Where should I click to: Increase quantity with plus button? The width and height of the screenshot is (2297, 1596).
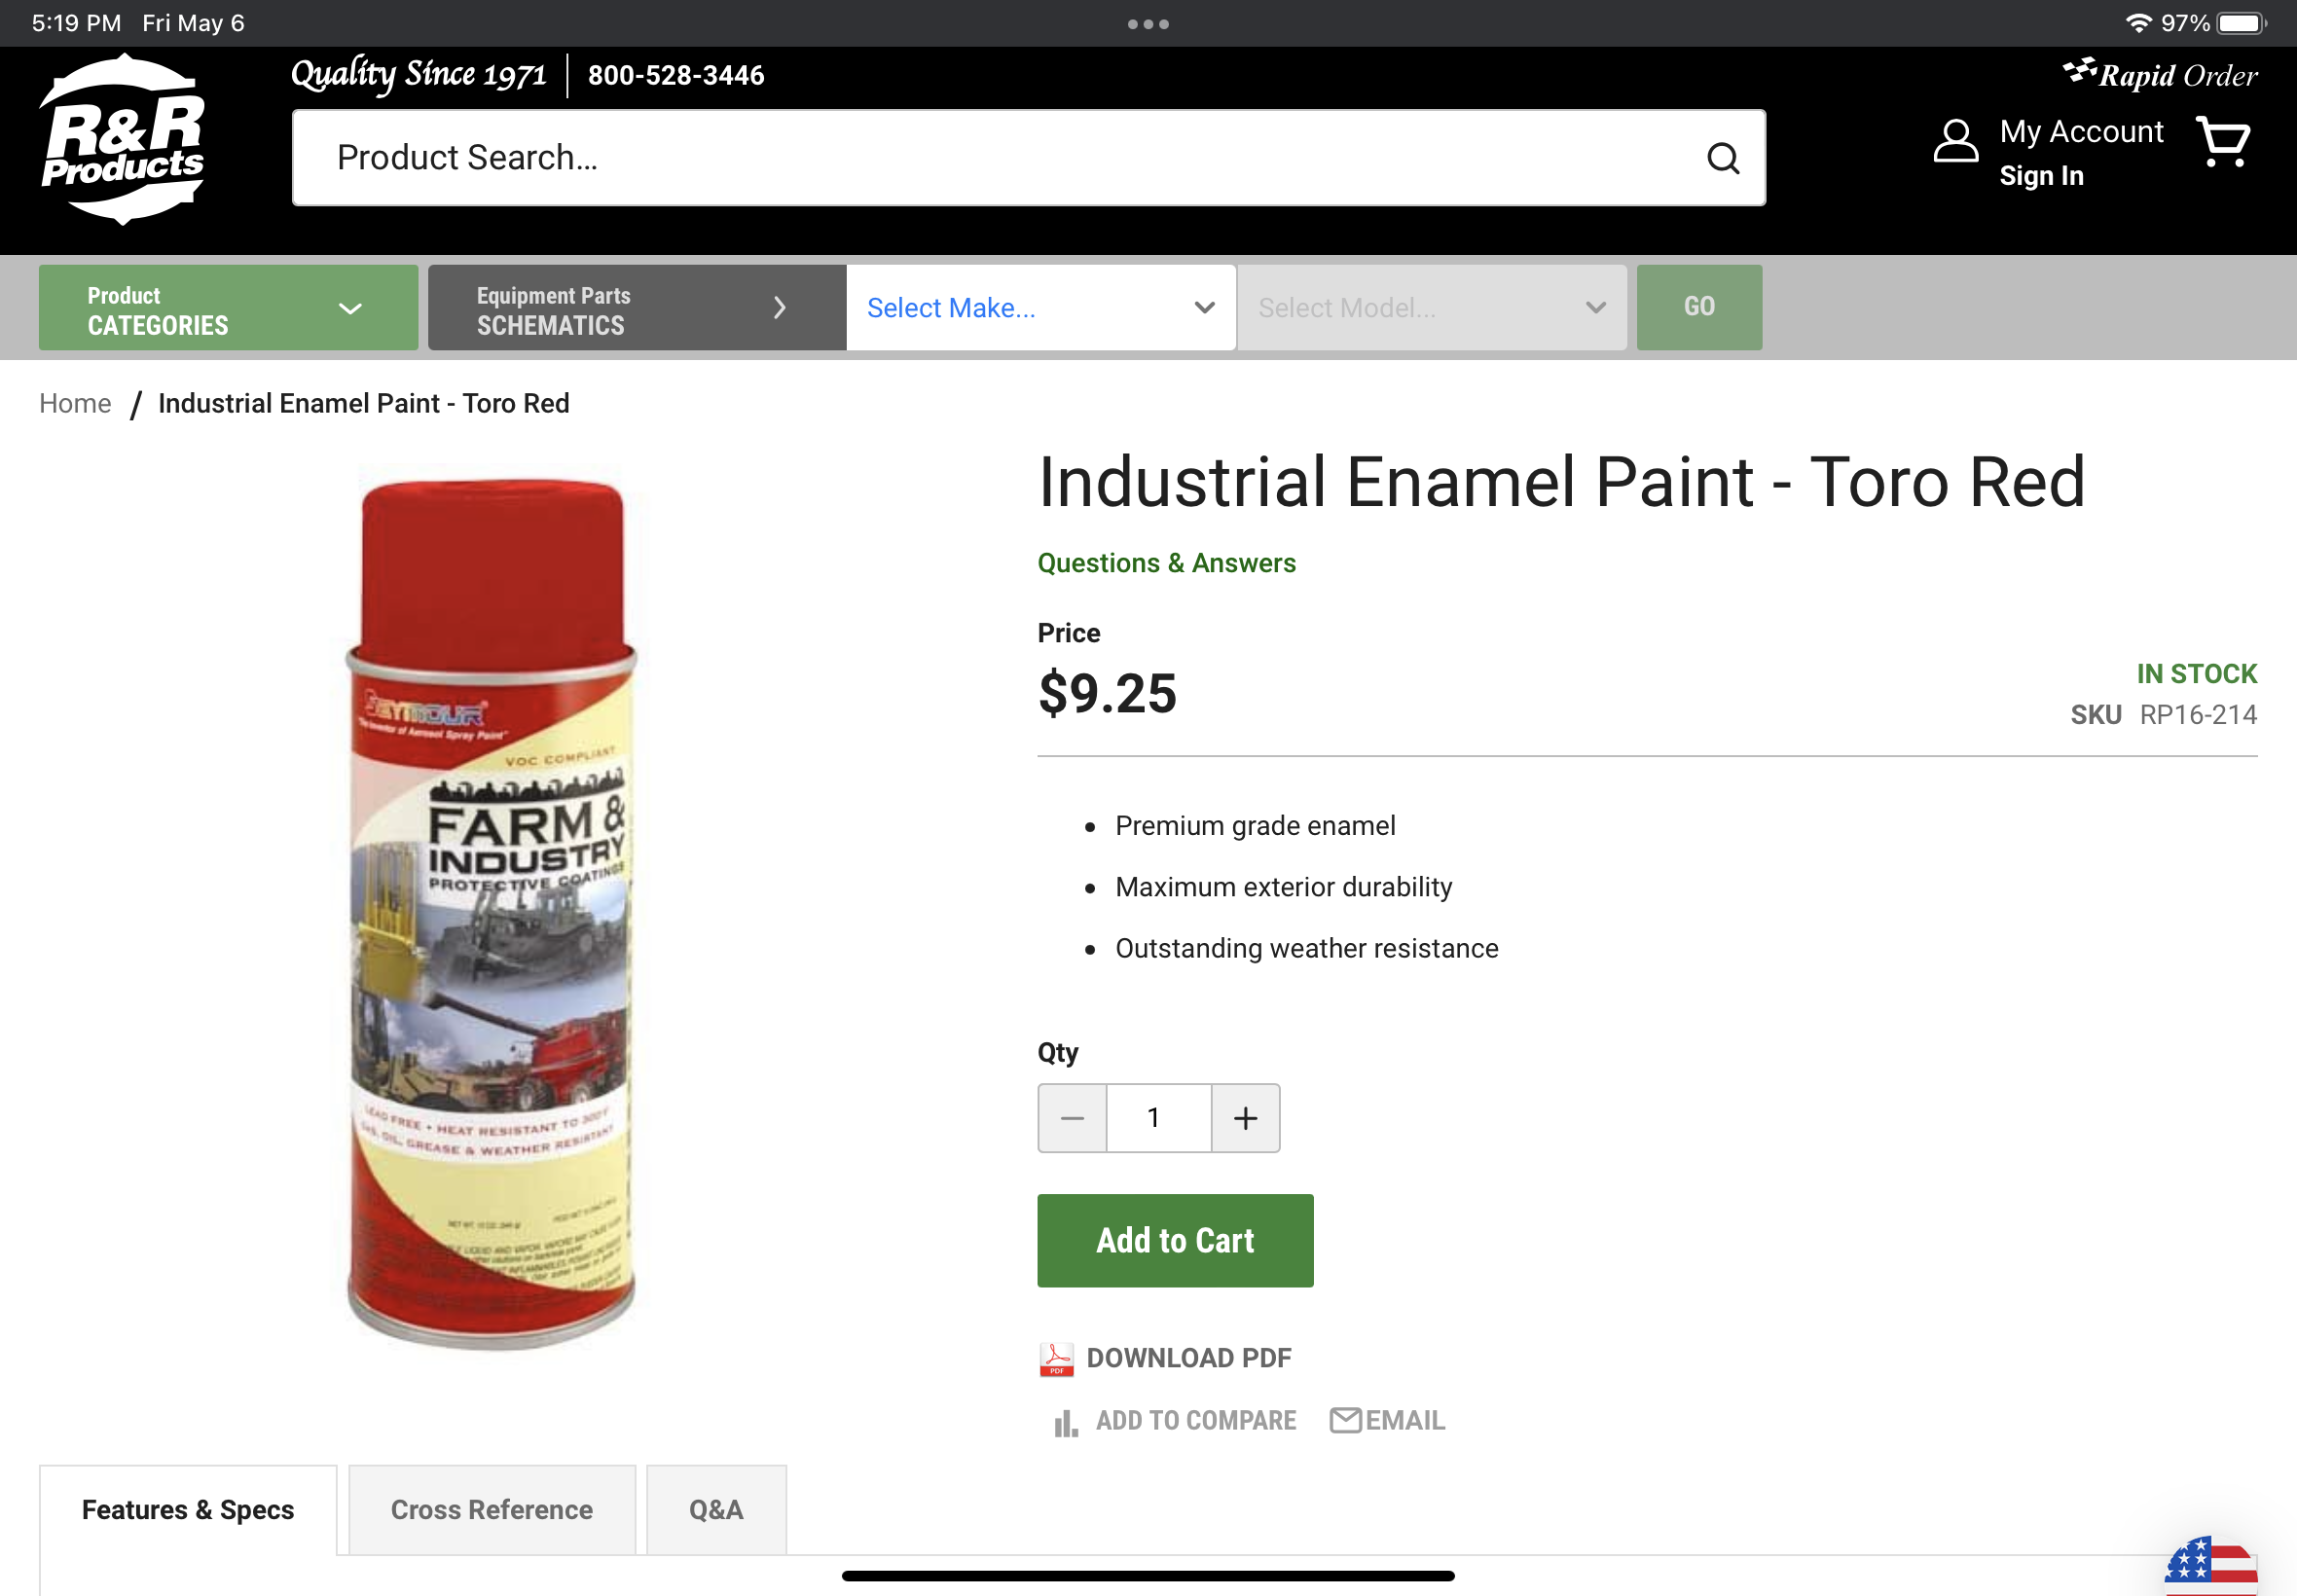pos(1245,1118)
